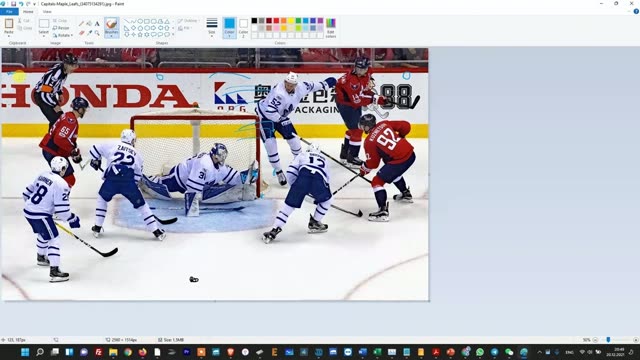Open FileZilla from taskbar
The height and width of the screenshot is (360, 640).
[98, 352]
